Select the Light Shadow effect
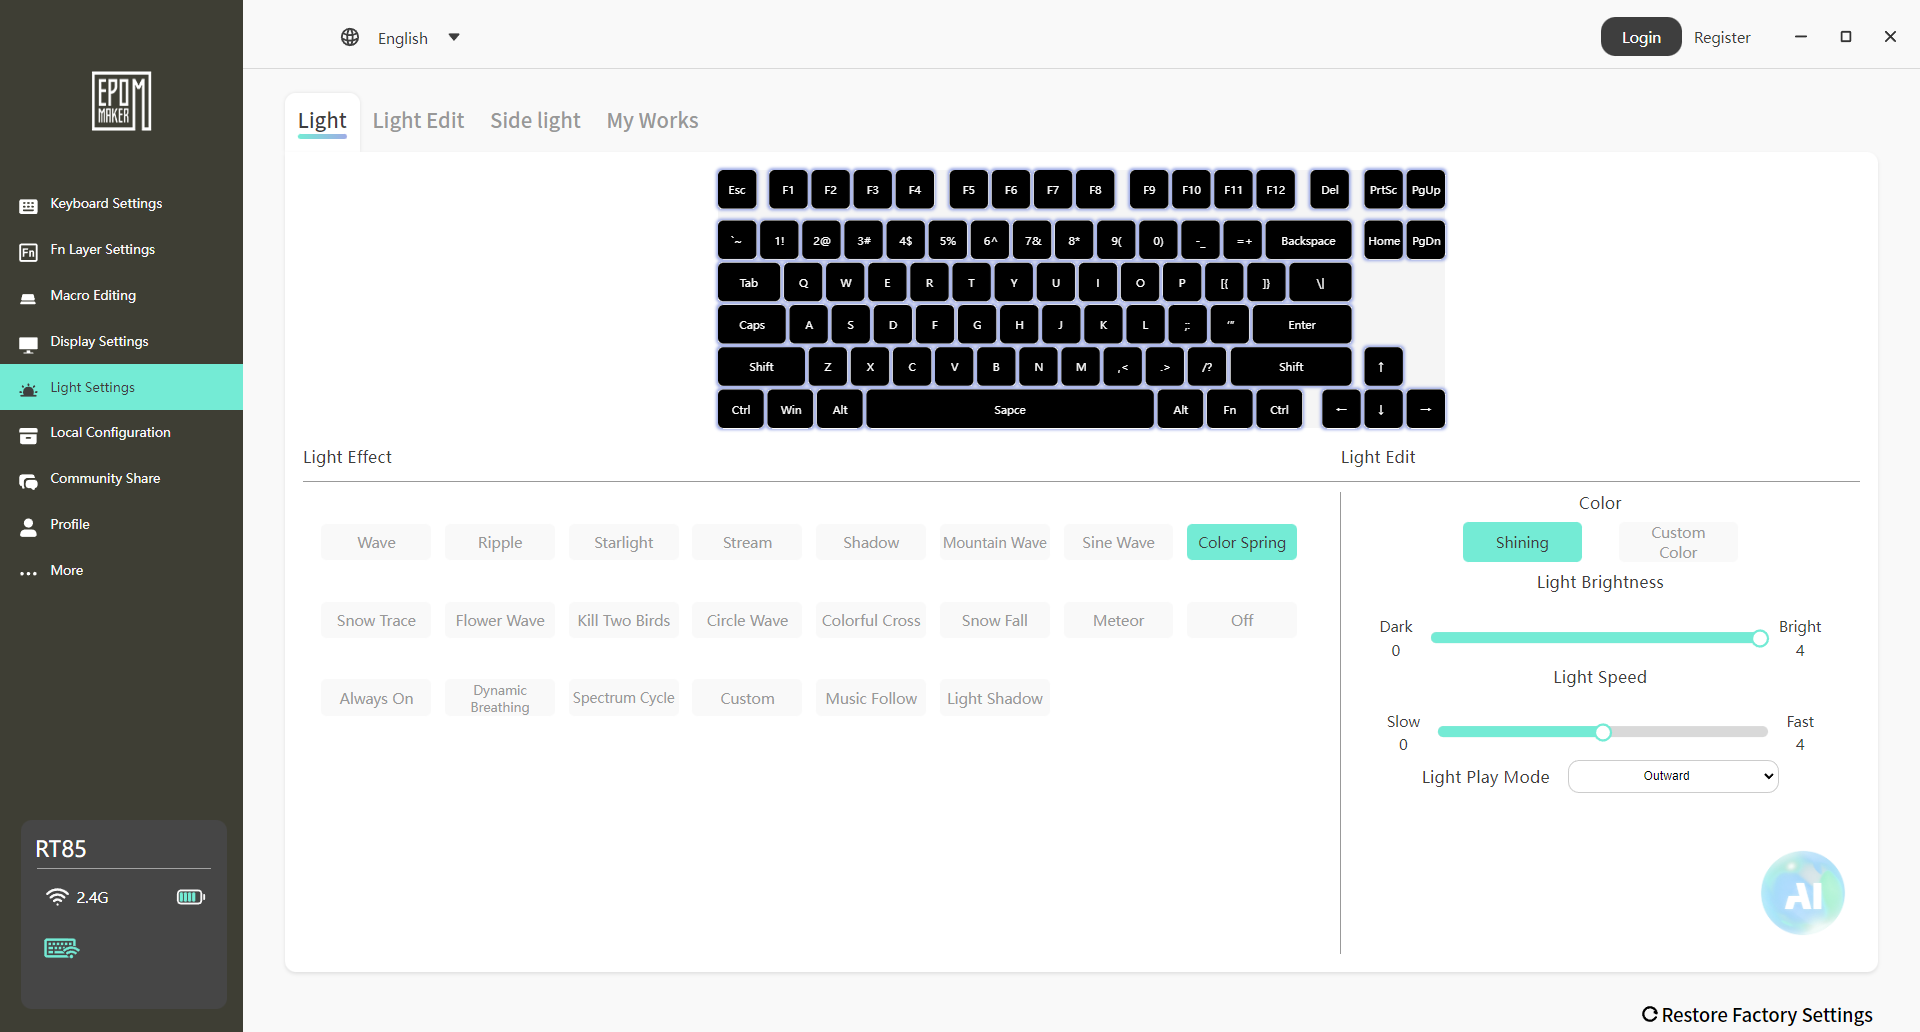 995,698
